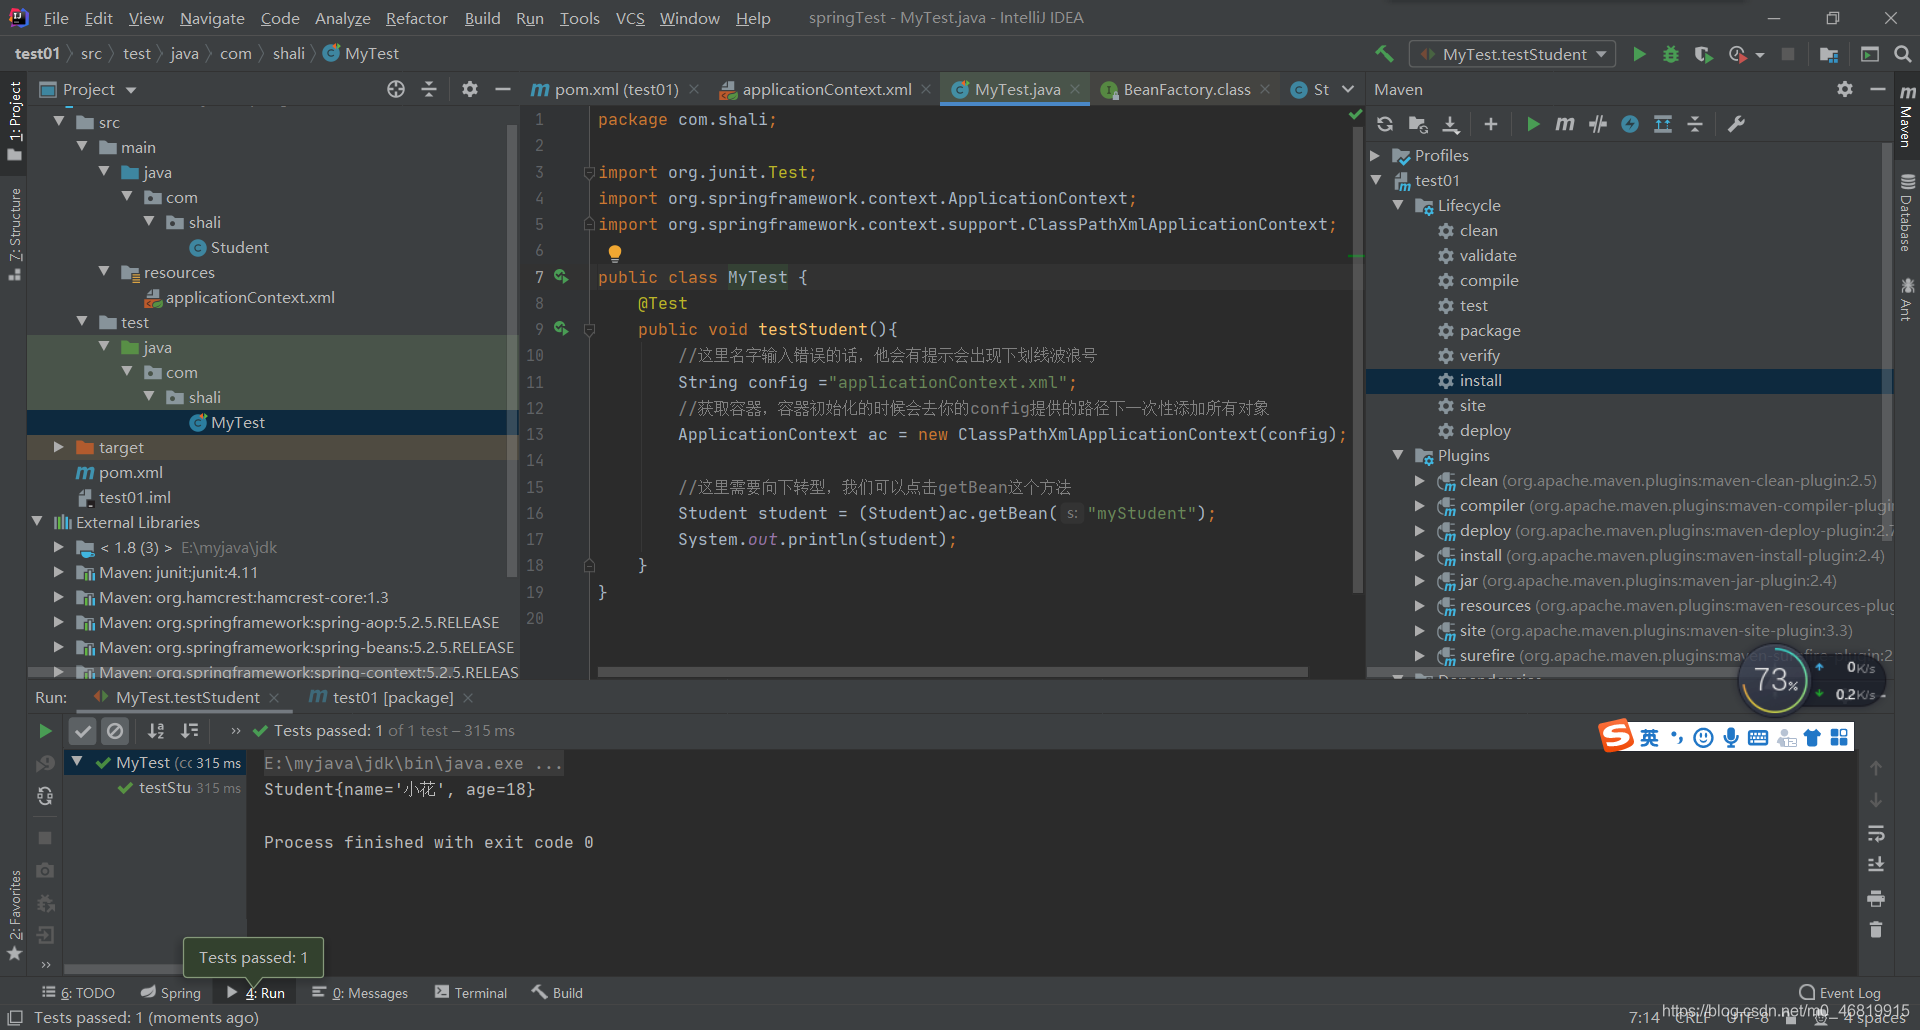Run MyTest.testStudent with the green play icon
The width and height of the screenshot is (1920, 1030).
[1639, 54]
